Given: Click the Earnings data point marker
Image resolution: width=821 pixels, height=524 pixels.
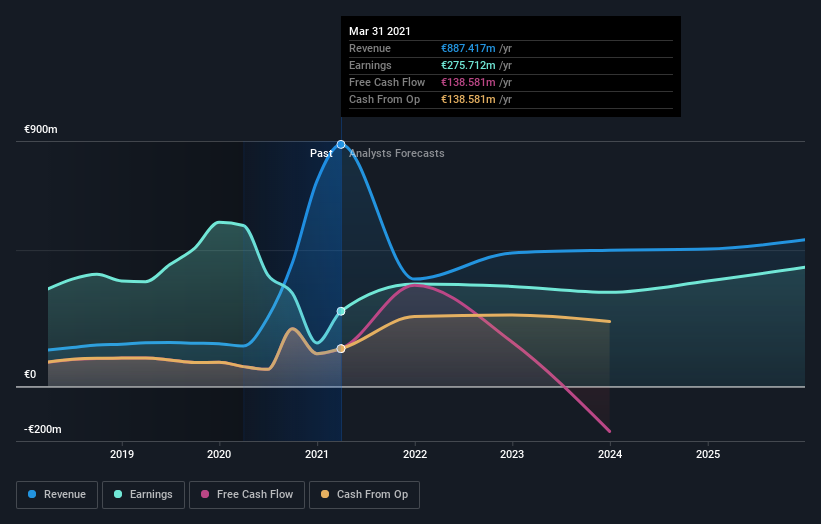Looking at the screenshot, I should pos(341,311).
